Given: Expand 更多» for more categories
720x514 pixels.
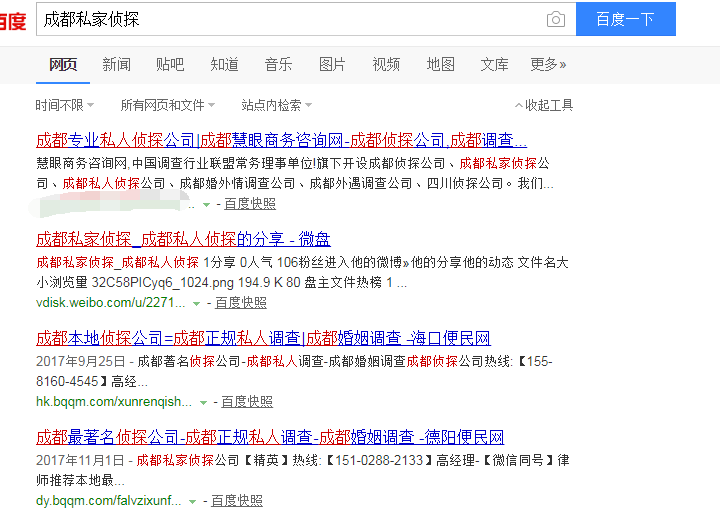Looking at the screenshot, I should pyautogui.click(x=548, y=64).
